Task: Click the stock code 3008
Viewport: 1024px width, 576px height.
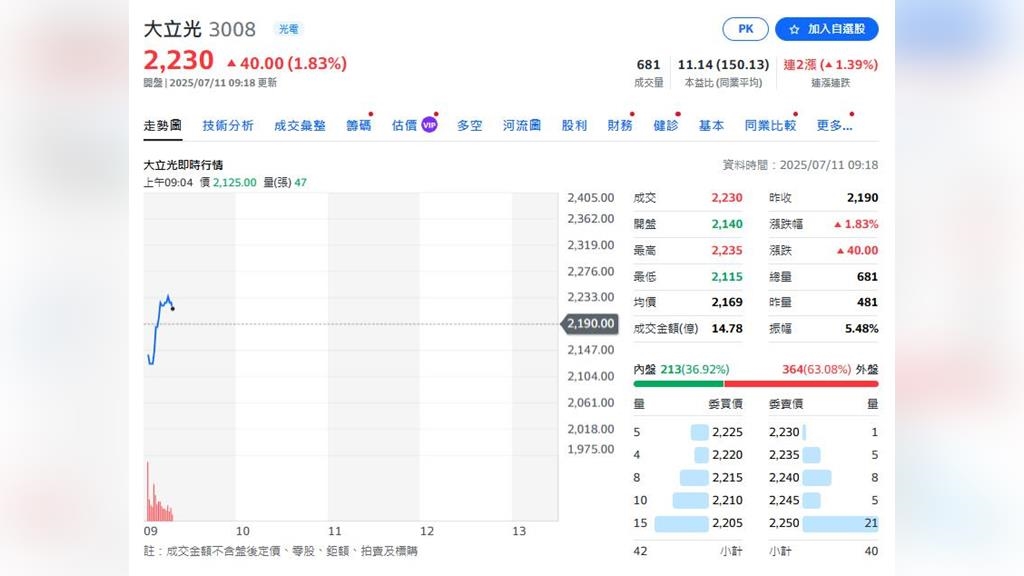Action: [232, 29]
